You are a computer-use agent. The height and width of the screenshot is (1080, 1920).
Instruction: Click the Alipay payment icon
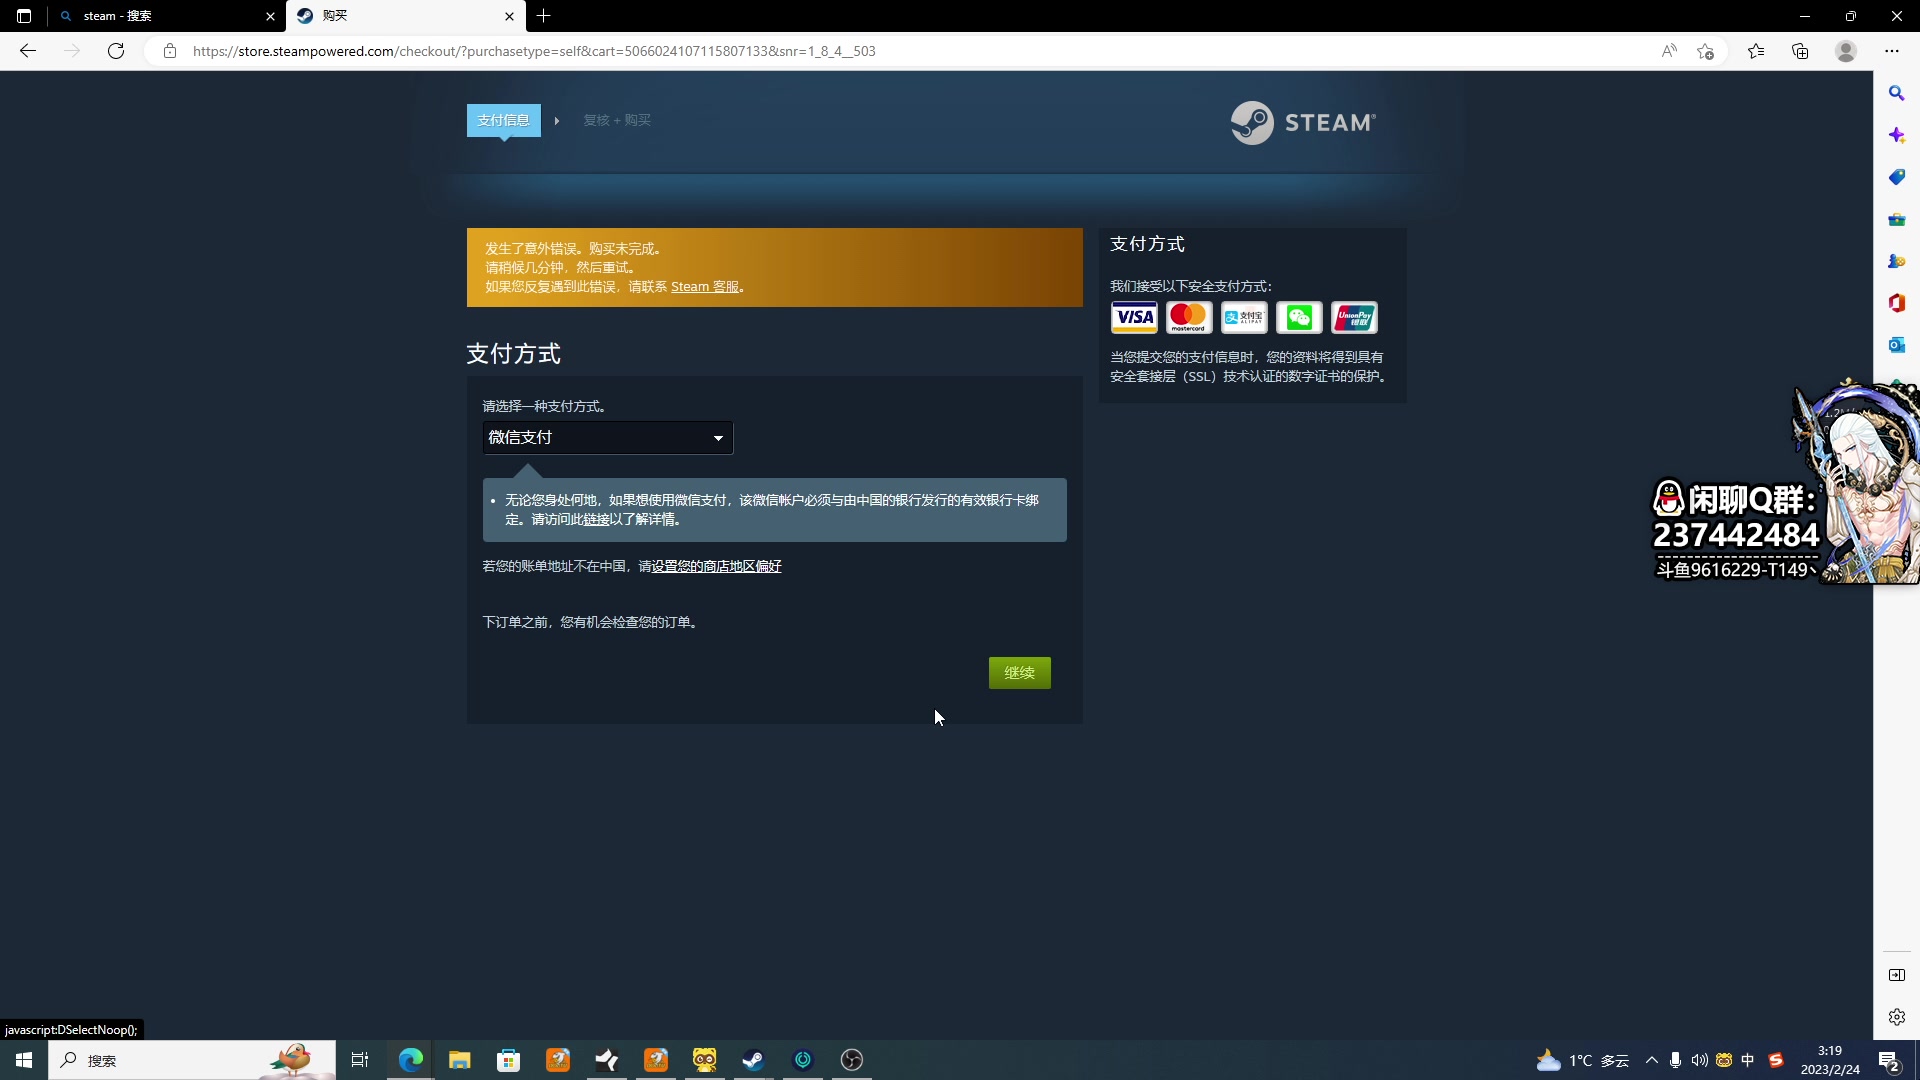(1244, 318)
